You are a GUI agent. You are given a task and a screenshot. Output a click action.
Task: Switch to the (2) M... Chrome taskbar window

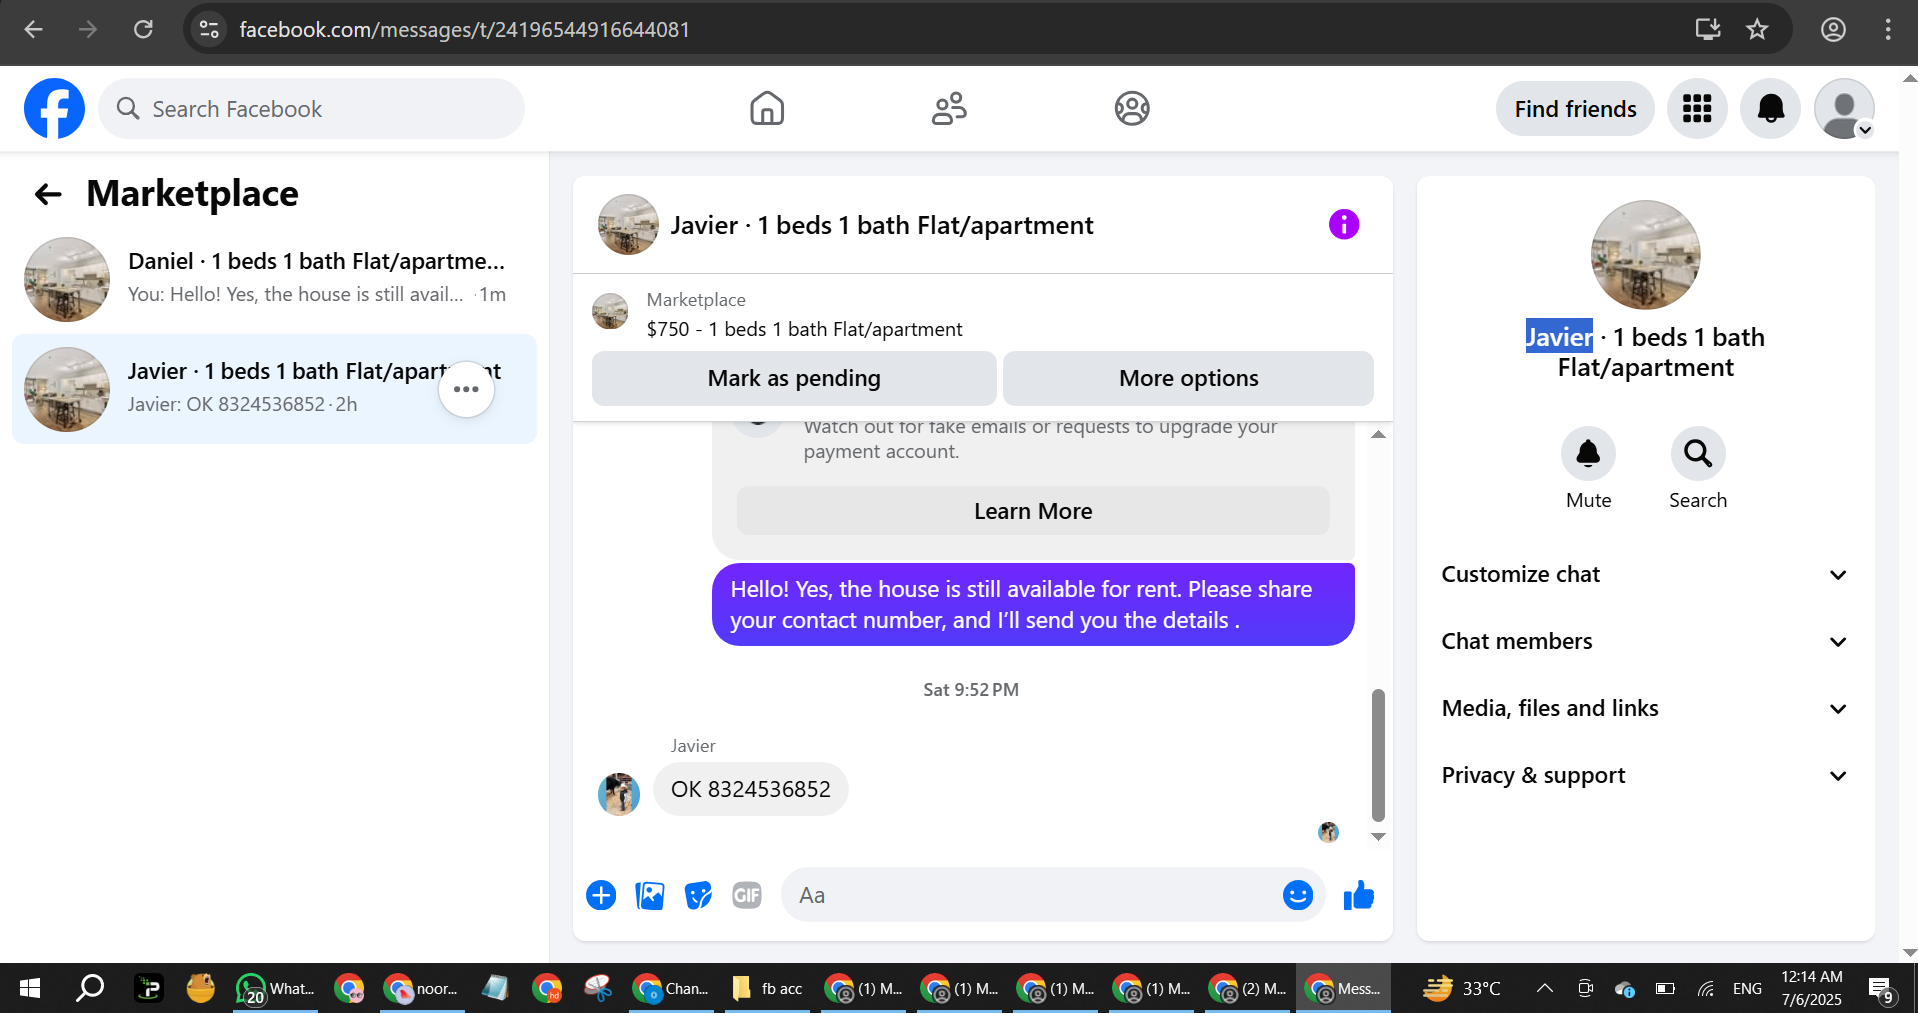(x=1247, y=988)
